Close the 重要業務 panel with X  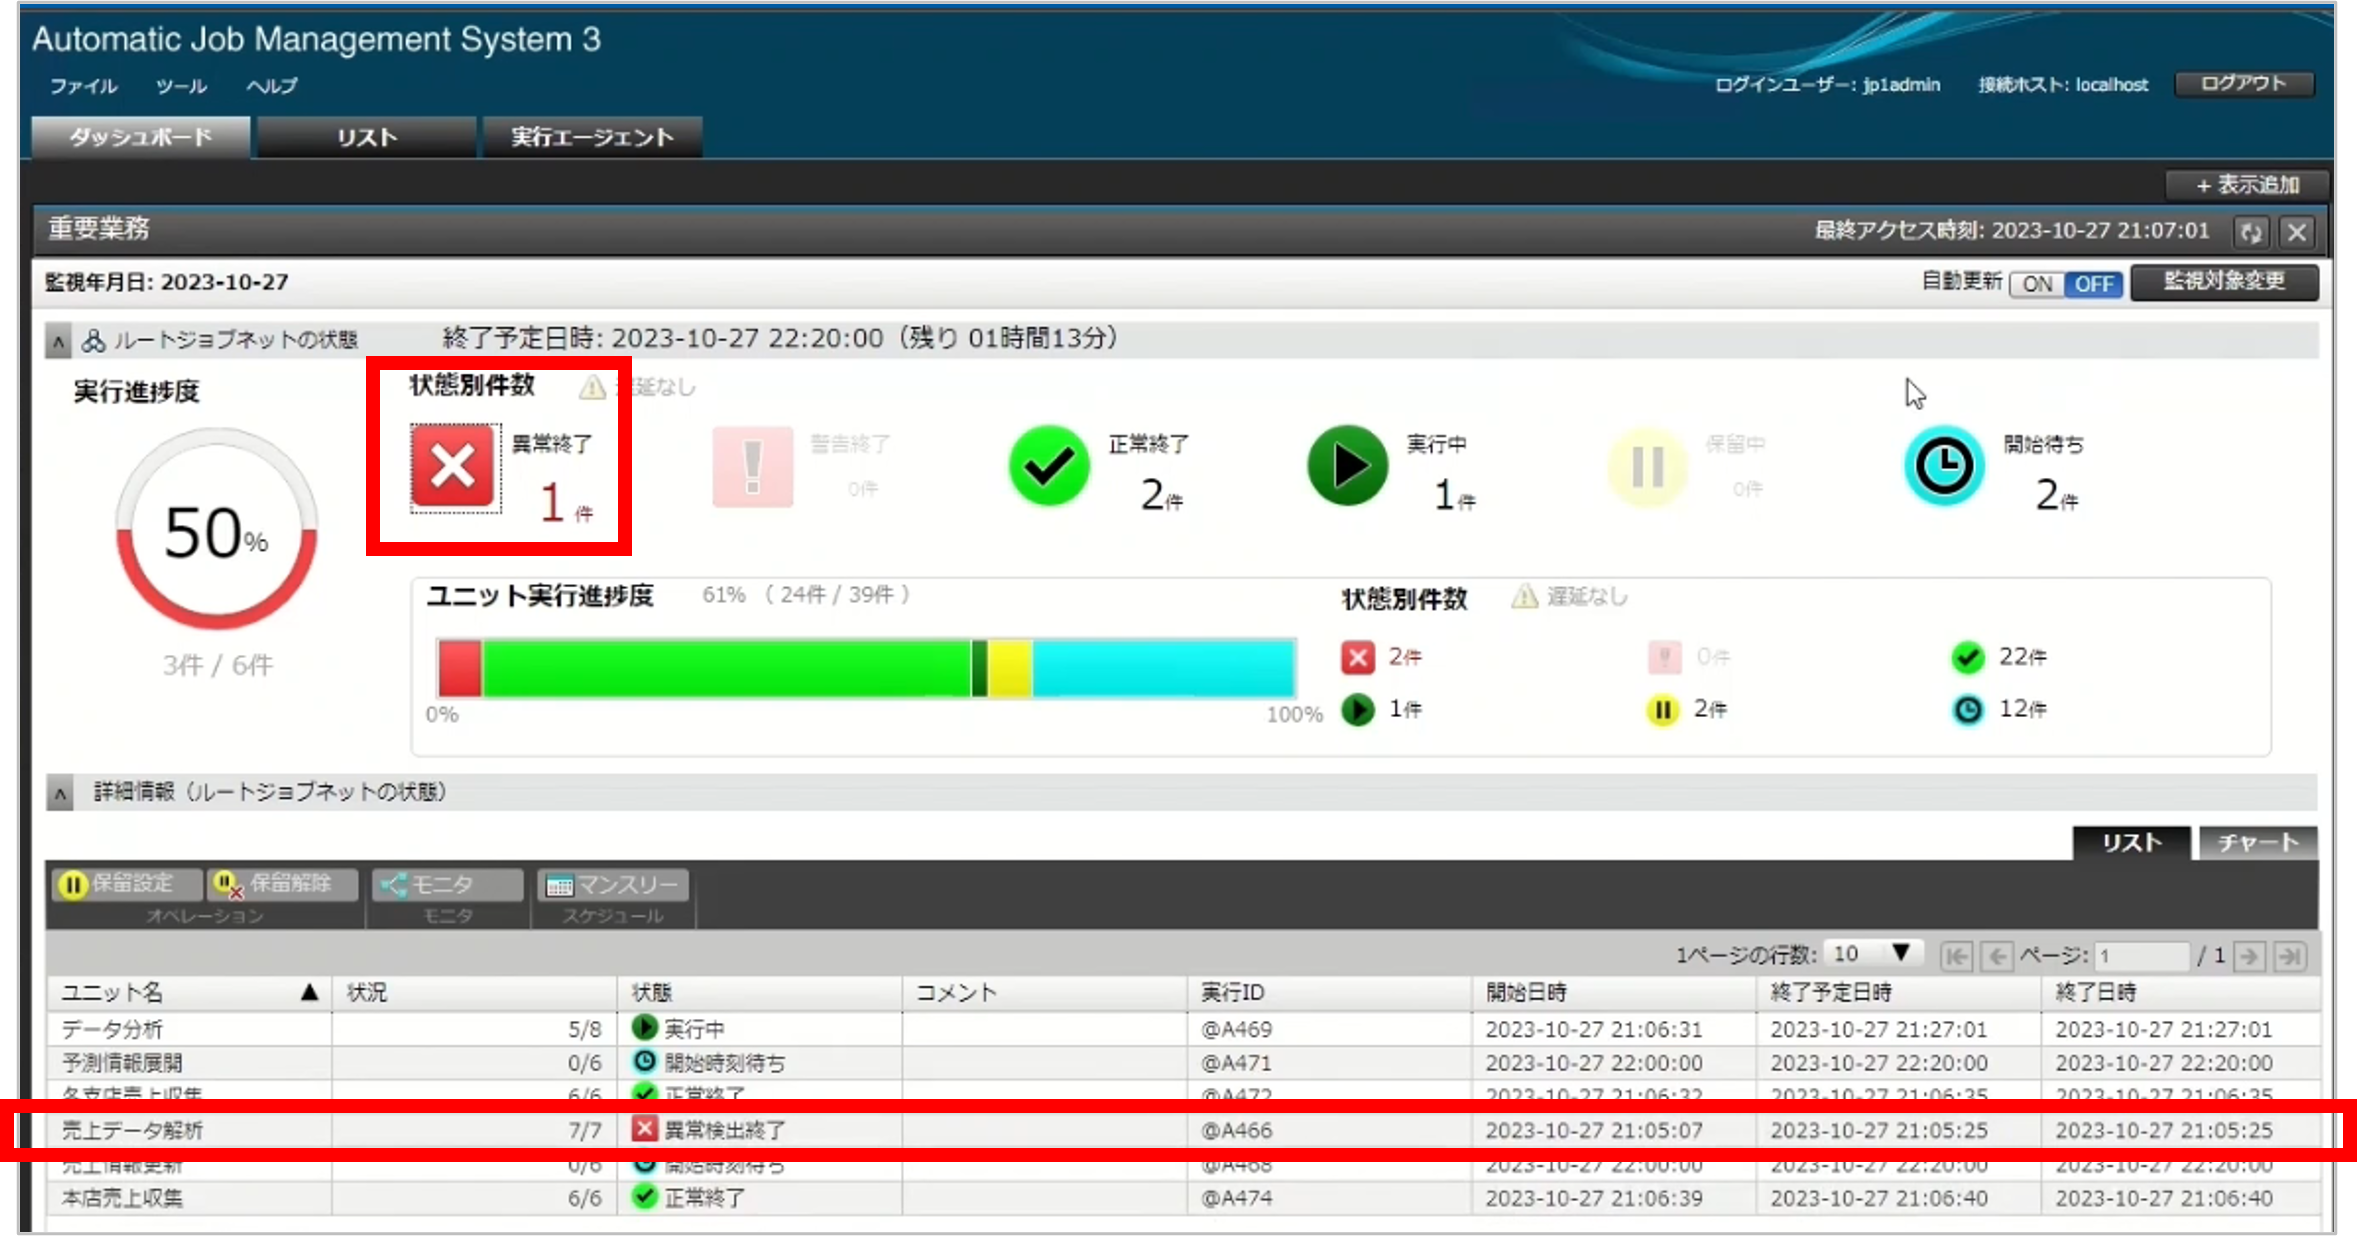[x=2298, y=232]
